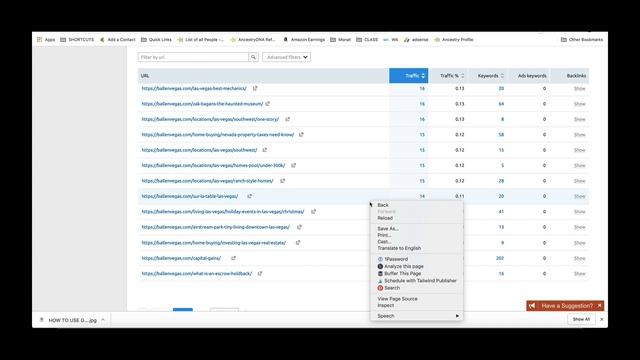Click keywords count 28 in ranch-style-homes row
640x360 pixels.
click(501, 181)
